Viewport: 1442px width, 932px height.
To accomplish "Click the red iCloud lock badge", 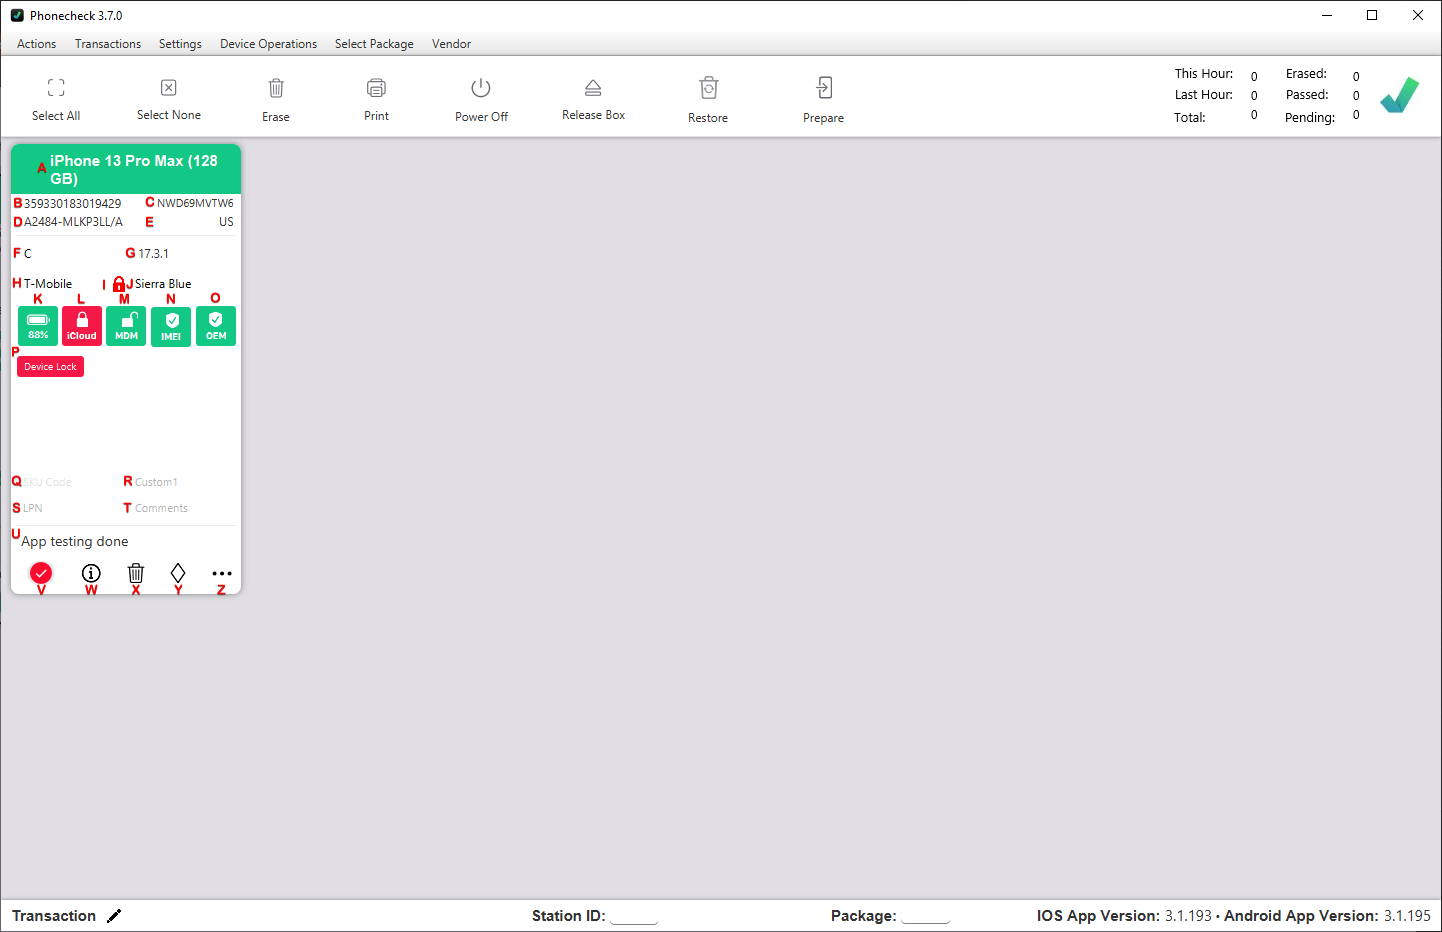I will pos(82,326).
